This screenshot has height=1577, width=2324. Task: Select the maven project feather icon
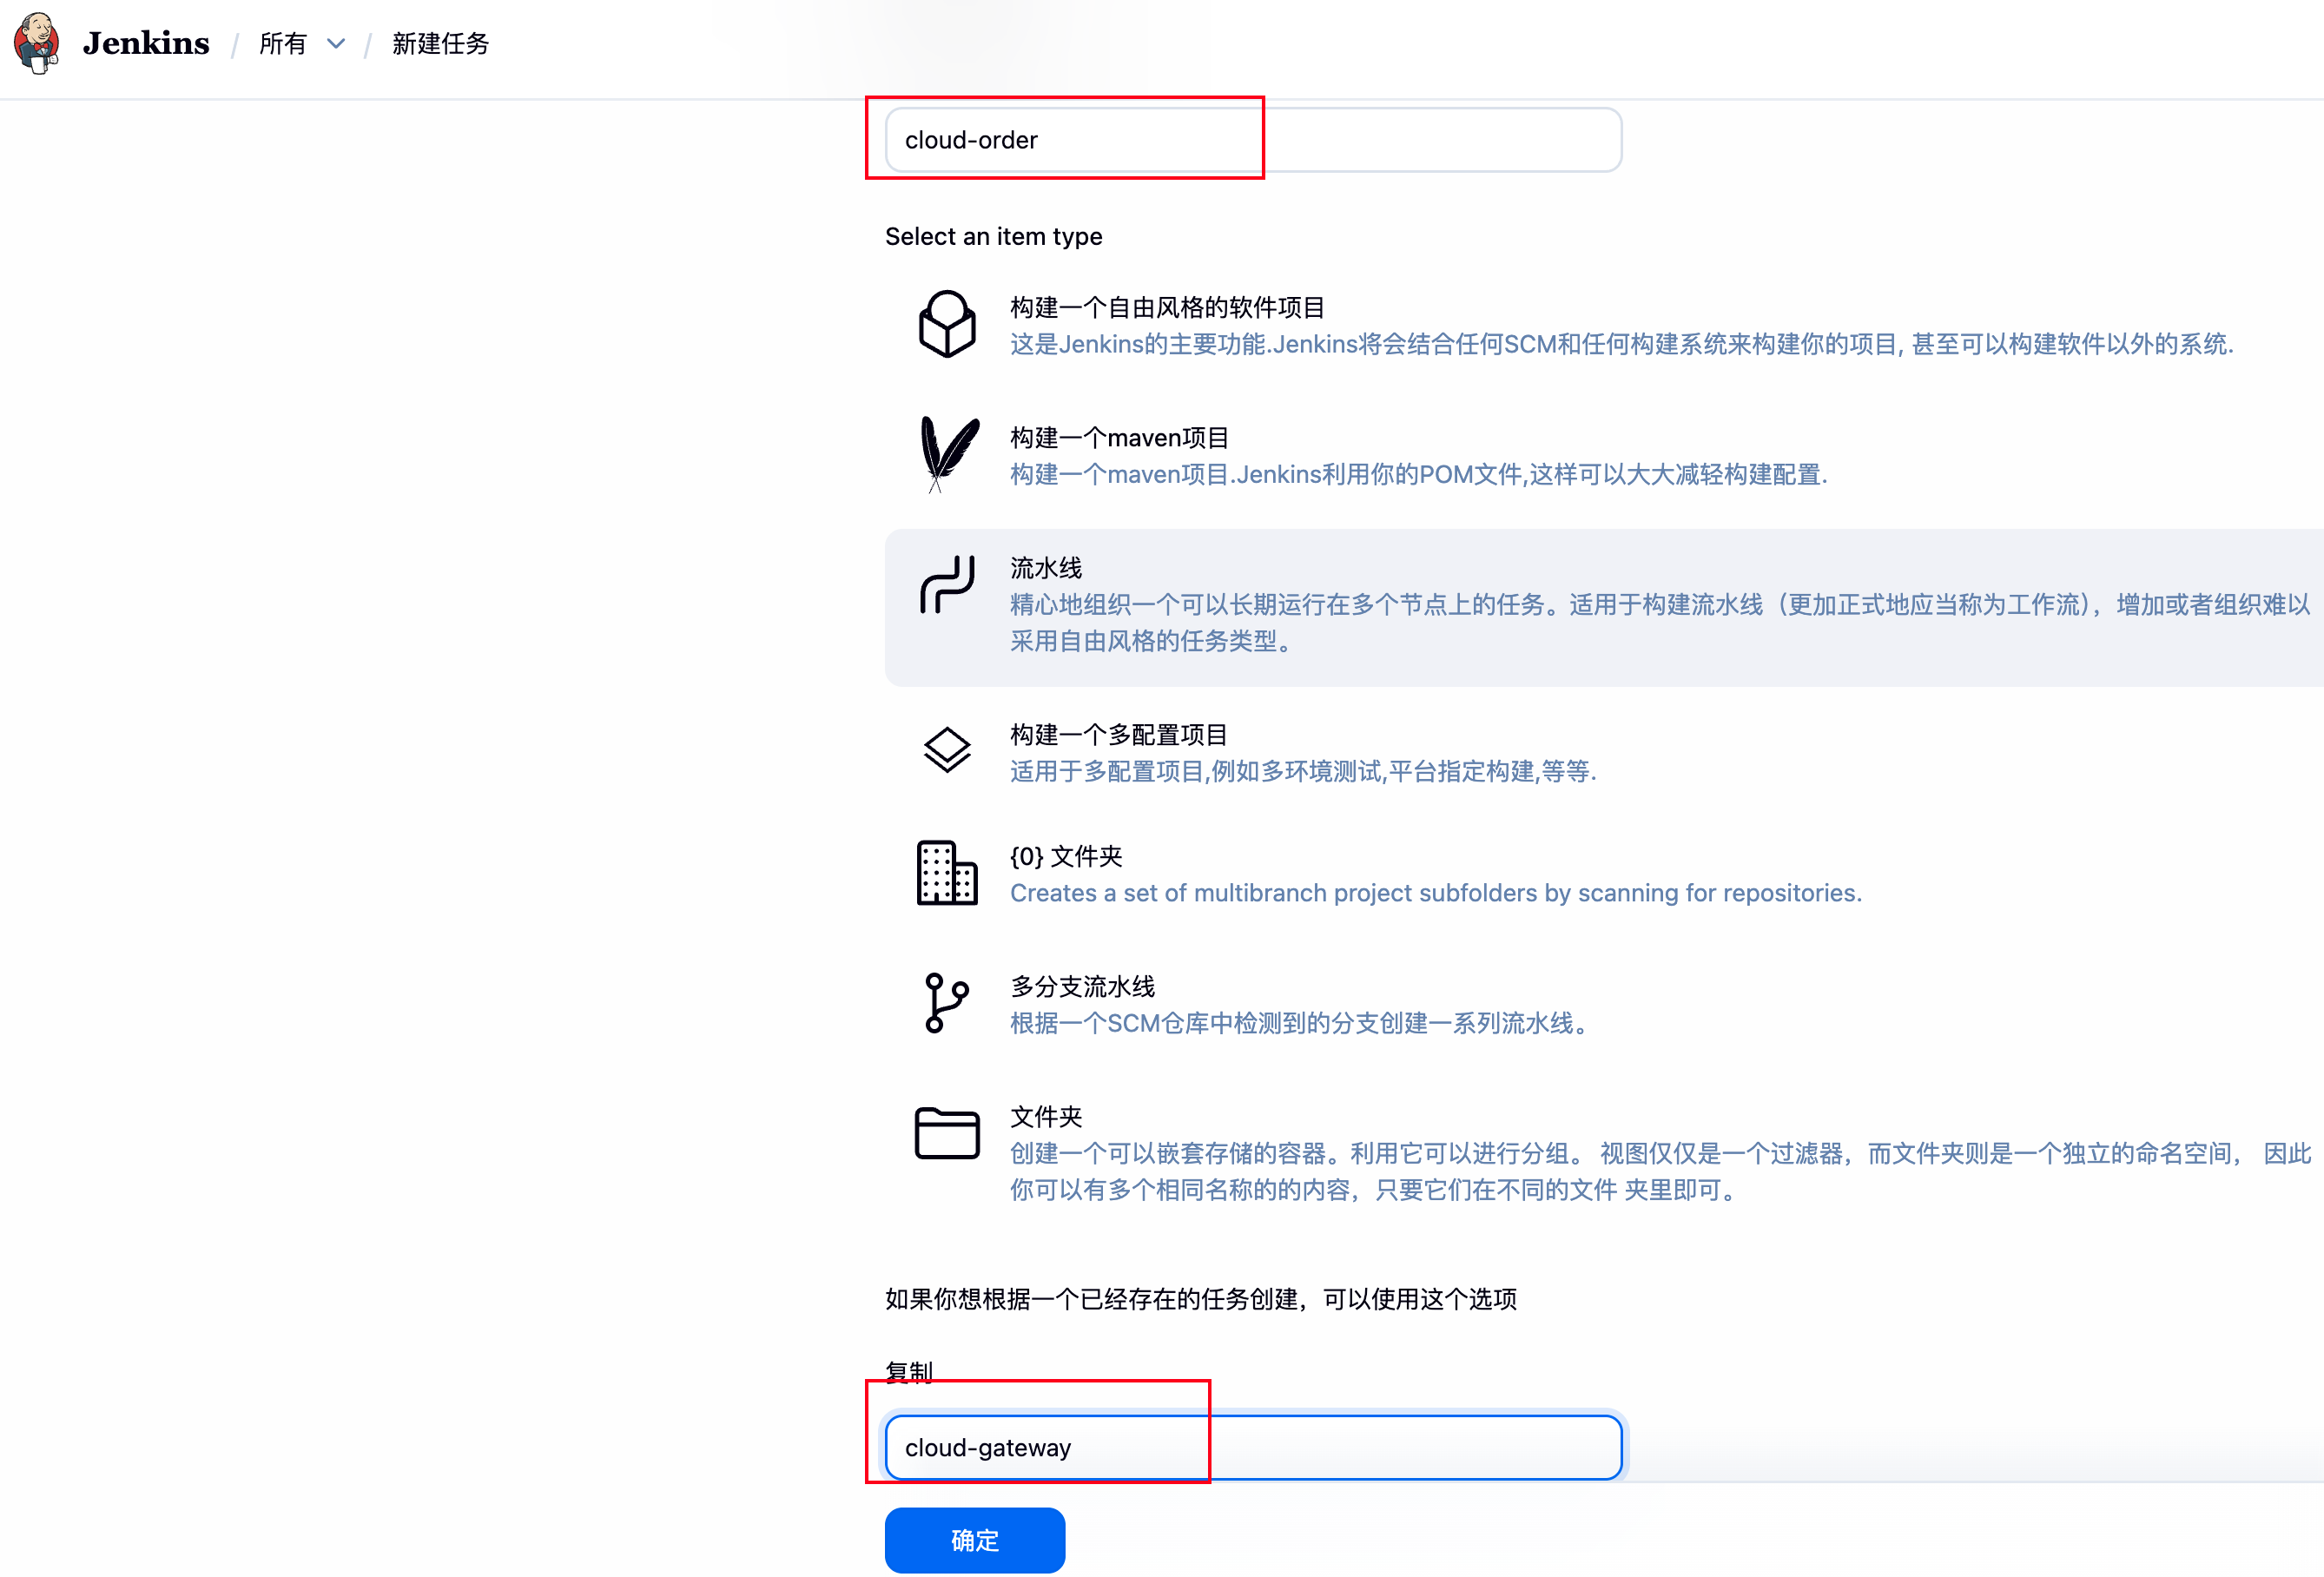click(946, 454)
